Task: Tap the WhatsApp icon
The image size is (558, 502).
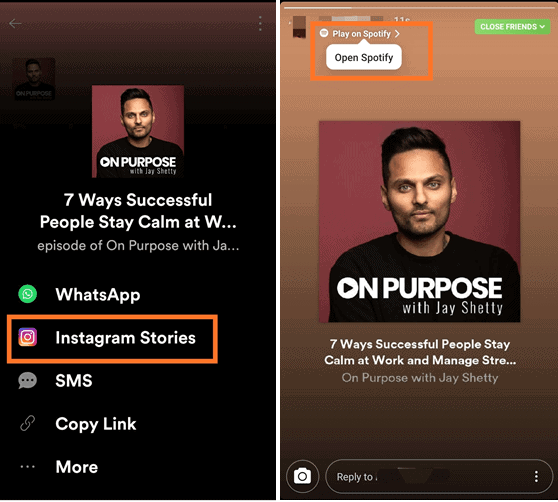Action: click(x=27, y=294)
